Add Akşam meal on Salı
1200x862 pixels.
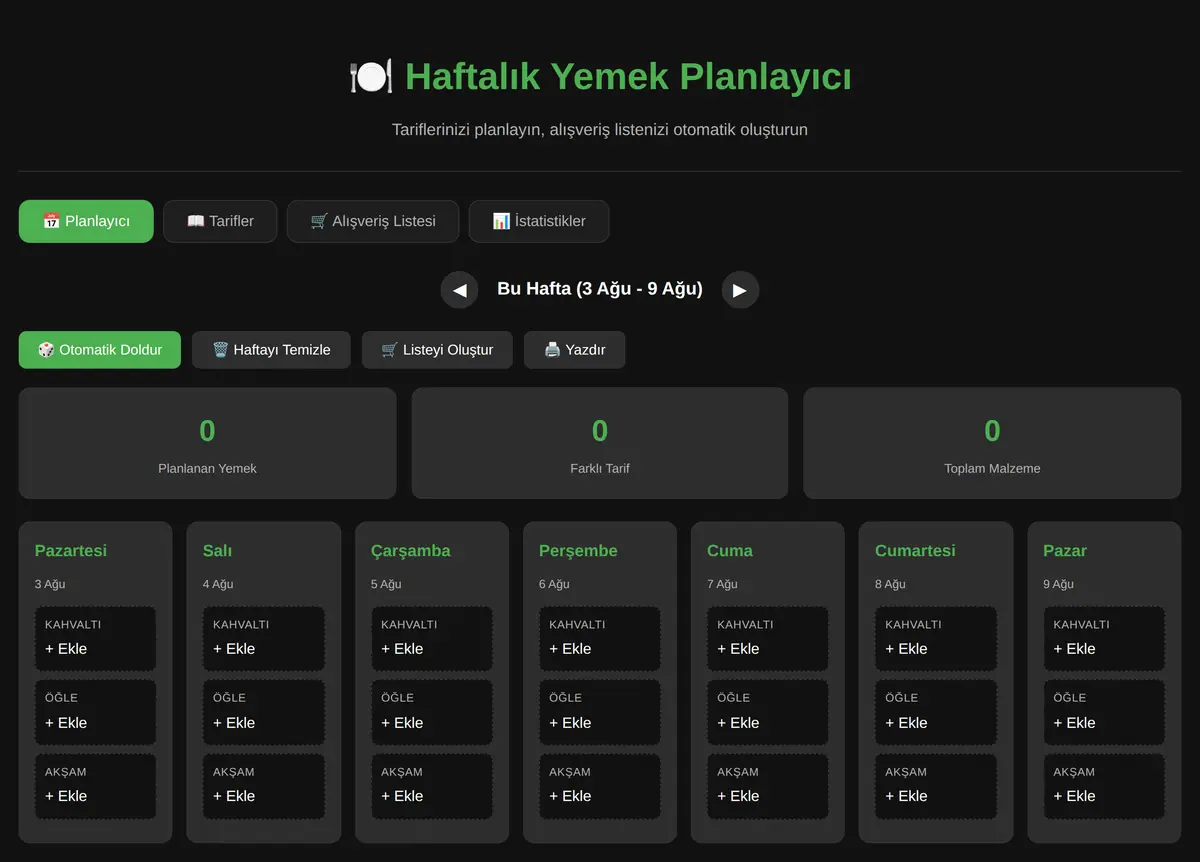click(263, 786)
